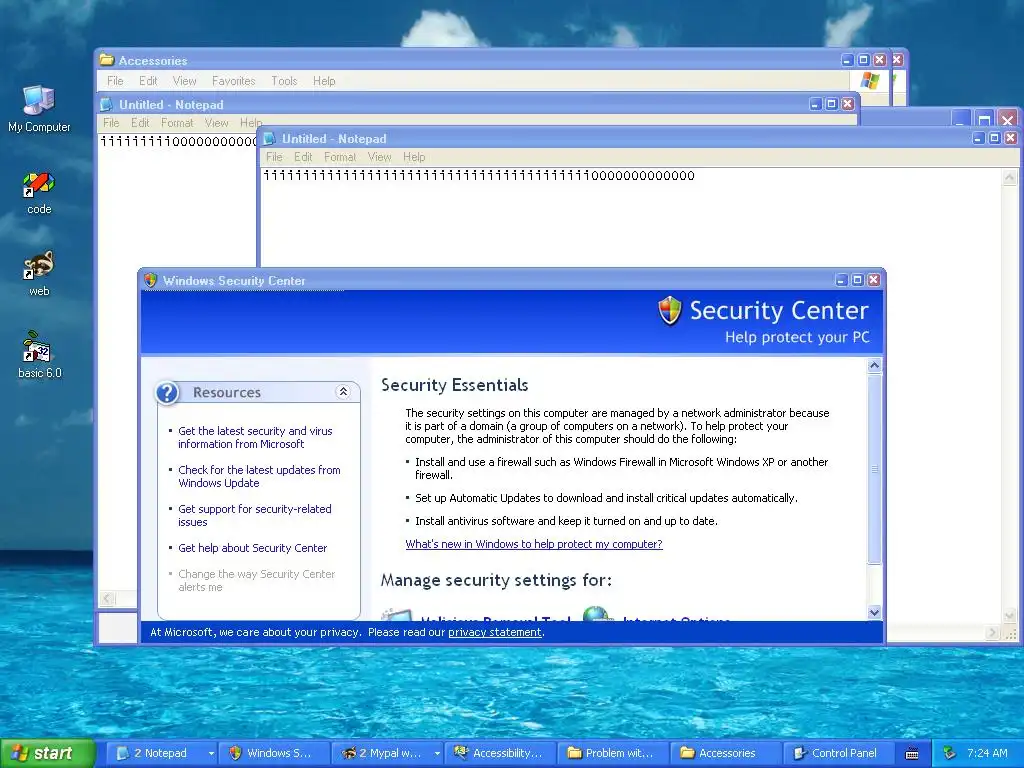Open Edit menu in Accessories window
The height and width of the screenshot is (768, 1024).
(x=148, y=81)
